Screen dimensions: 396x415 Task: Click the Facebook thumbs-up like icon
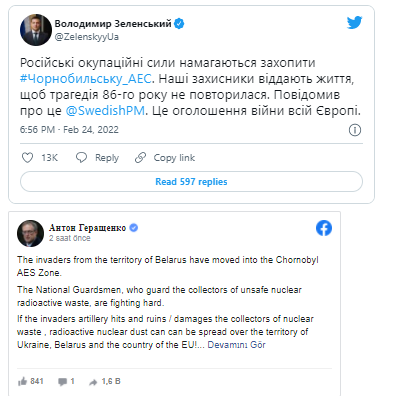22,381
